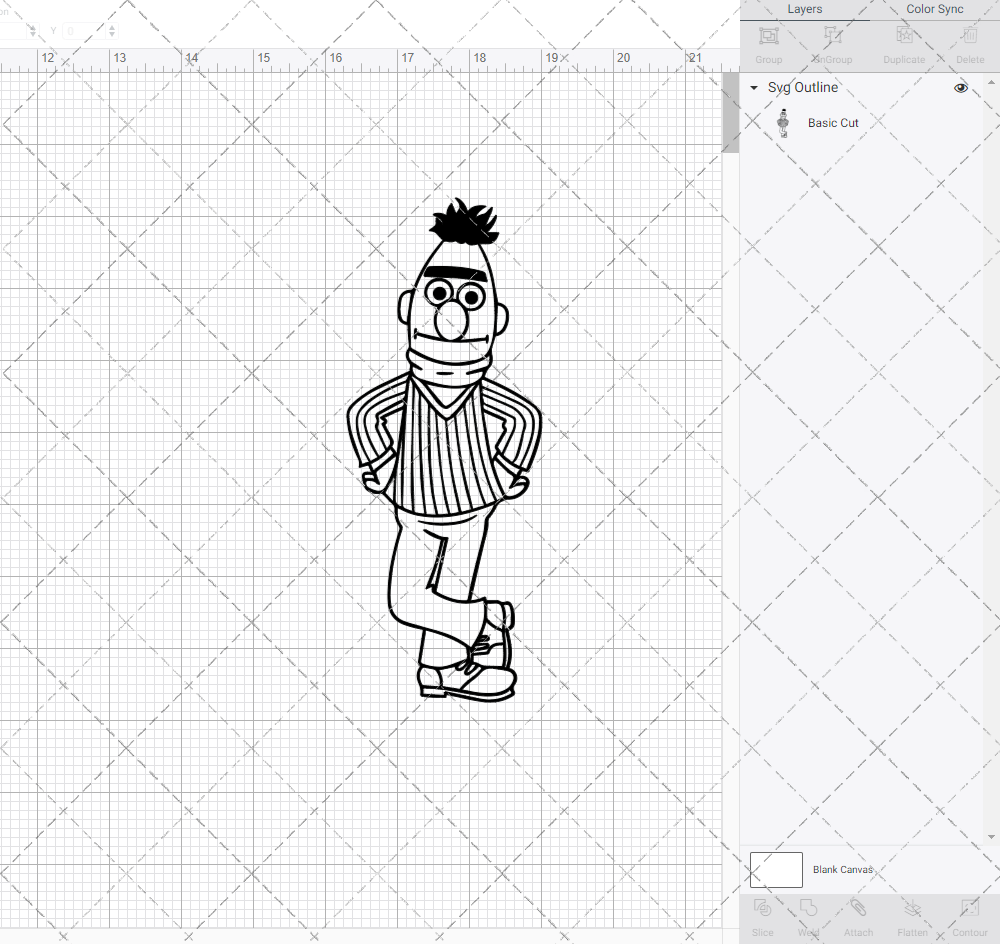Switch to the Layers tab
1000x944 pixels.
(x=804, y=9)
